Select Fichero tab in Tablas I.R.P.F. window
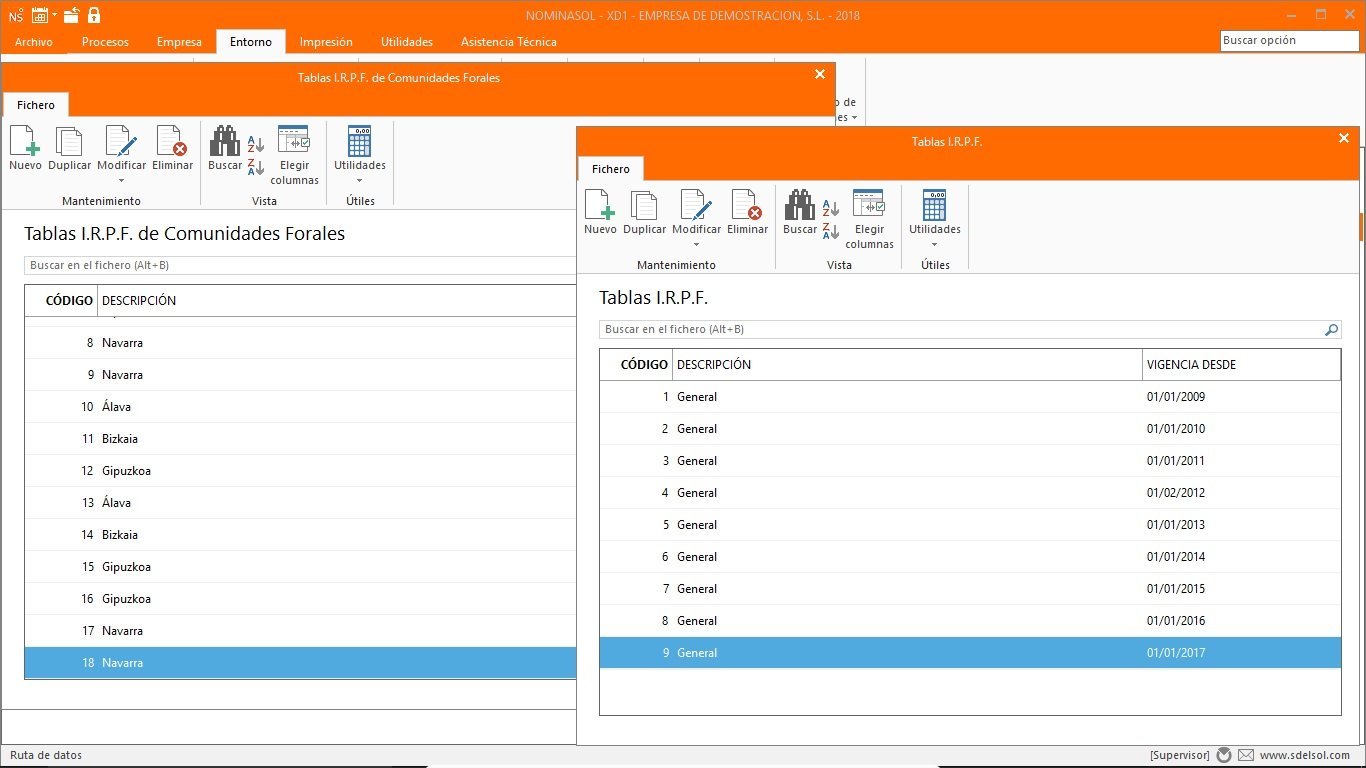Image resolution: width=1366 pixels, height=768 pixels. [611, 169]
